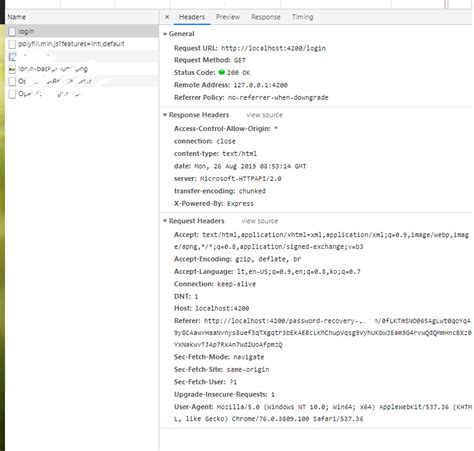The image size is (474, 451).
Task: Click the Request Method GET value
Action: tap(240, 60)
